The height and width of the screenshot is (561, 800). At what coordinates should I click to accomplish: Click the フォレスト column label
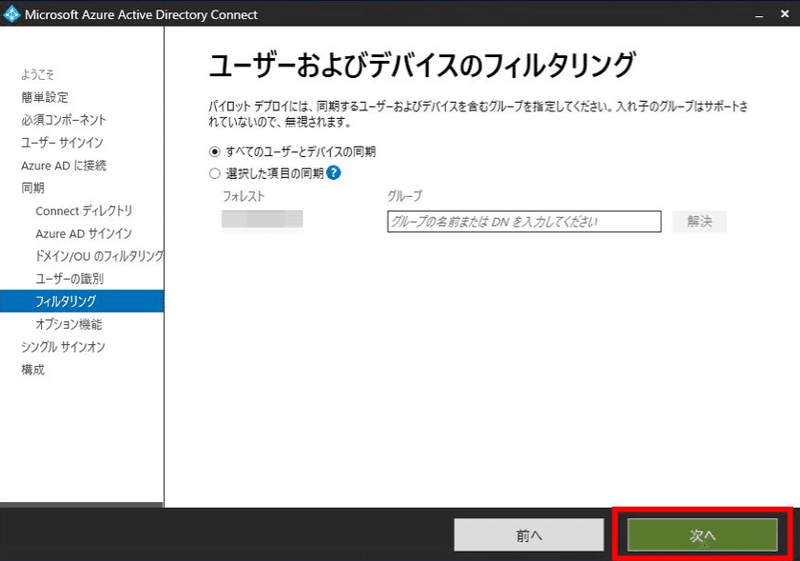tap(244, 196)
